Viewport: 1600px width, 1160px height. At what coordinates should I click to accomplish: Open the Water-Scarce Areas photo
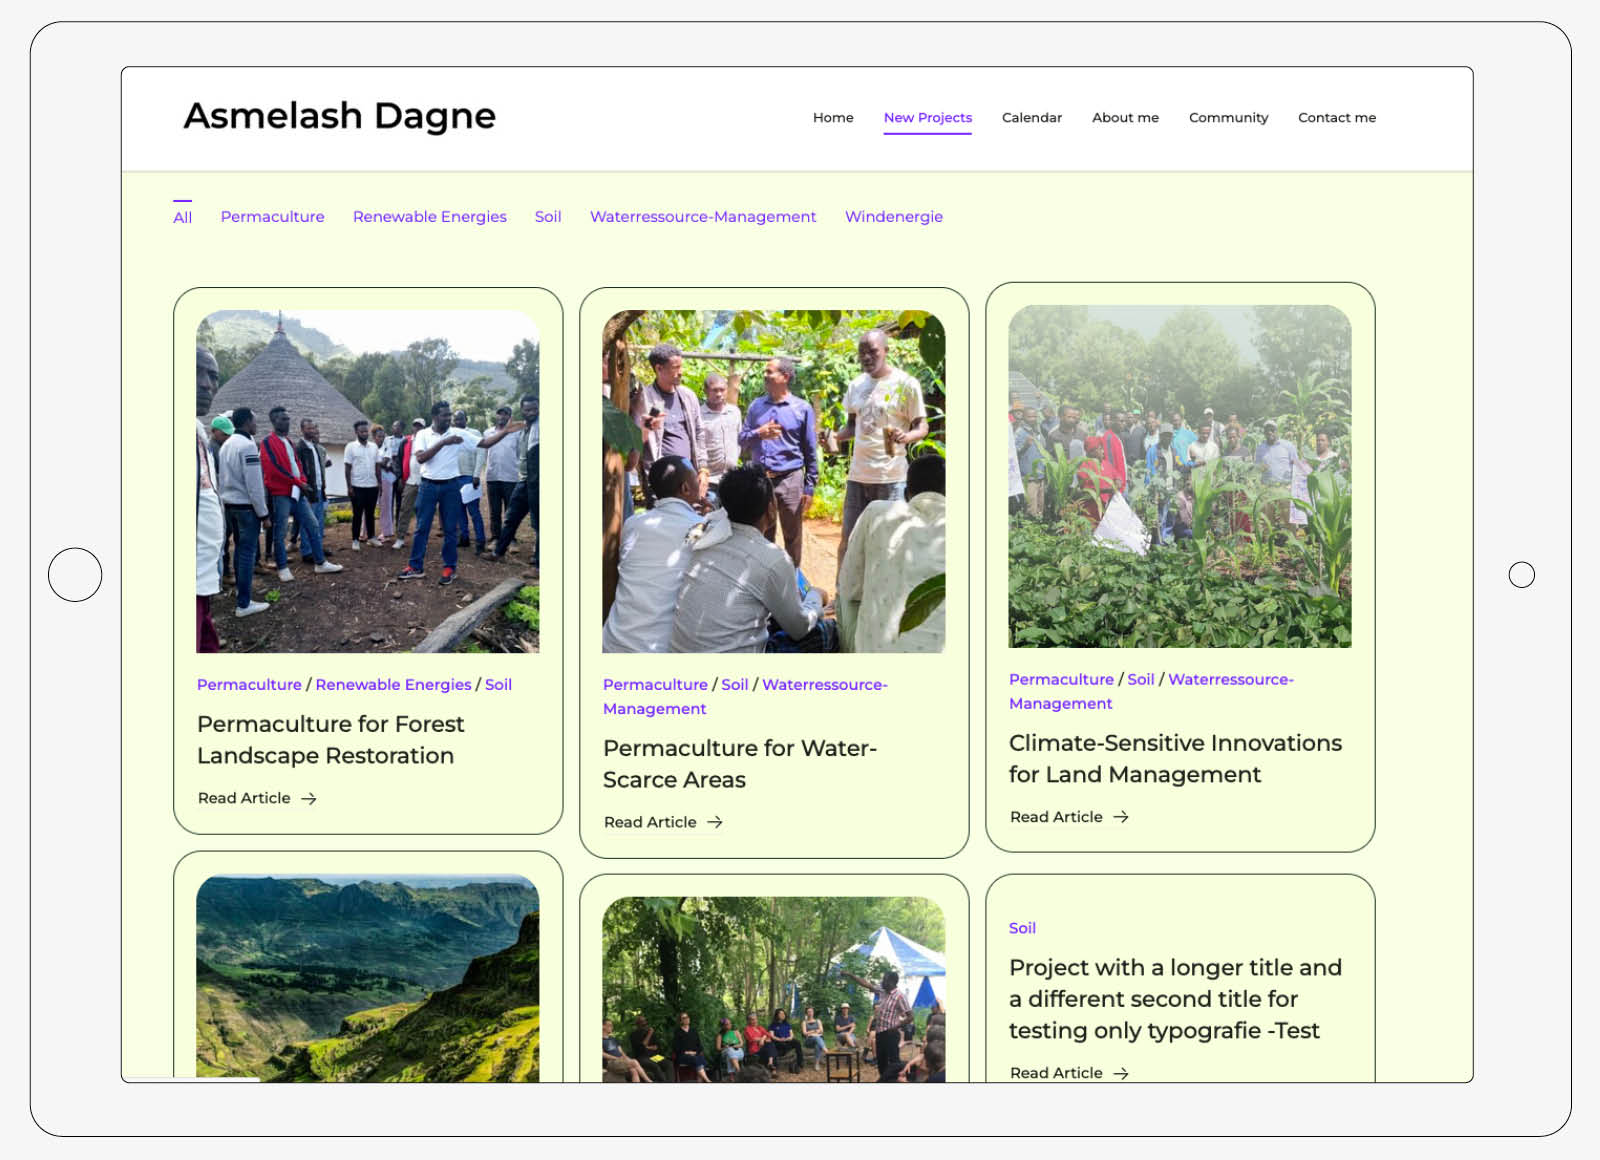(774, 481)
